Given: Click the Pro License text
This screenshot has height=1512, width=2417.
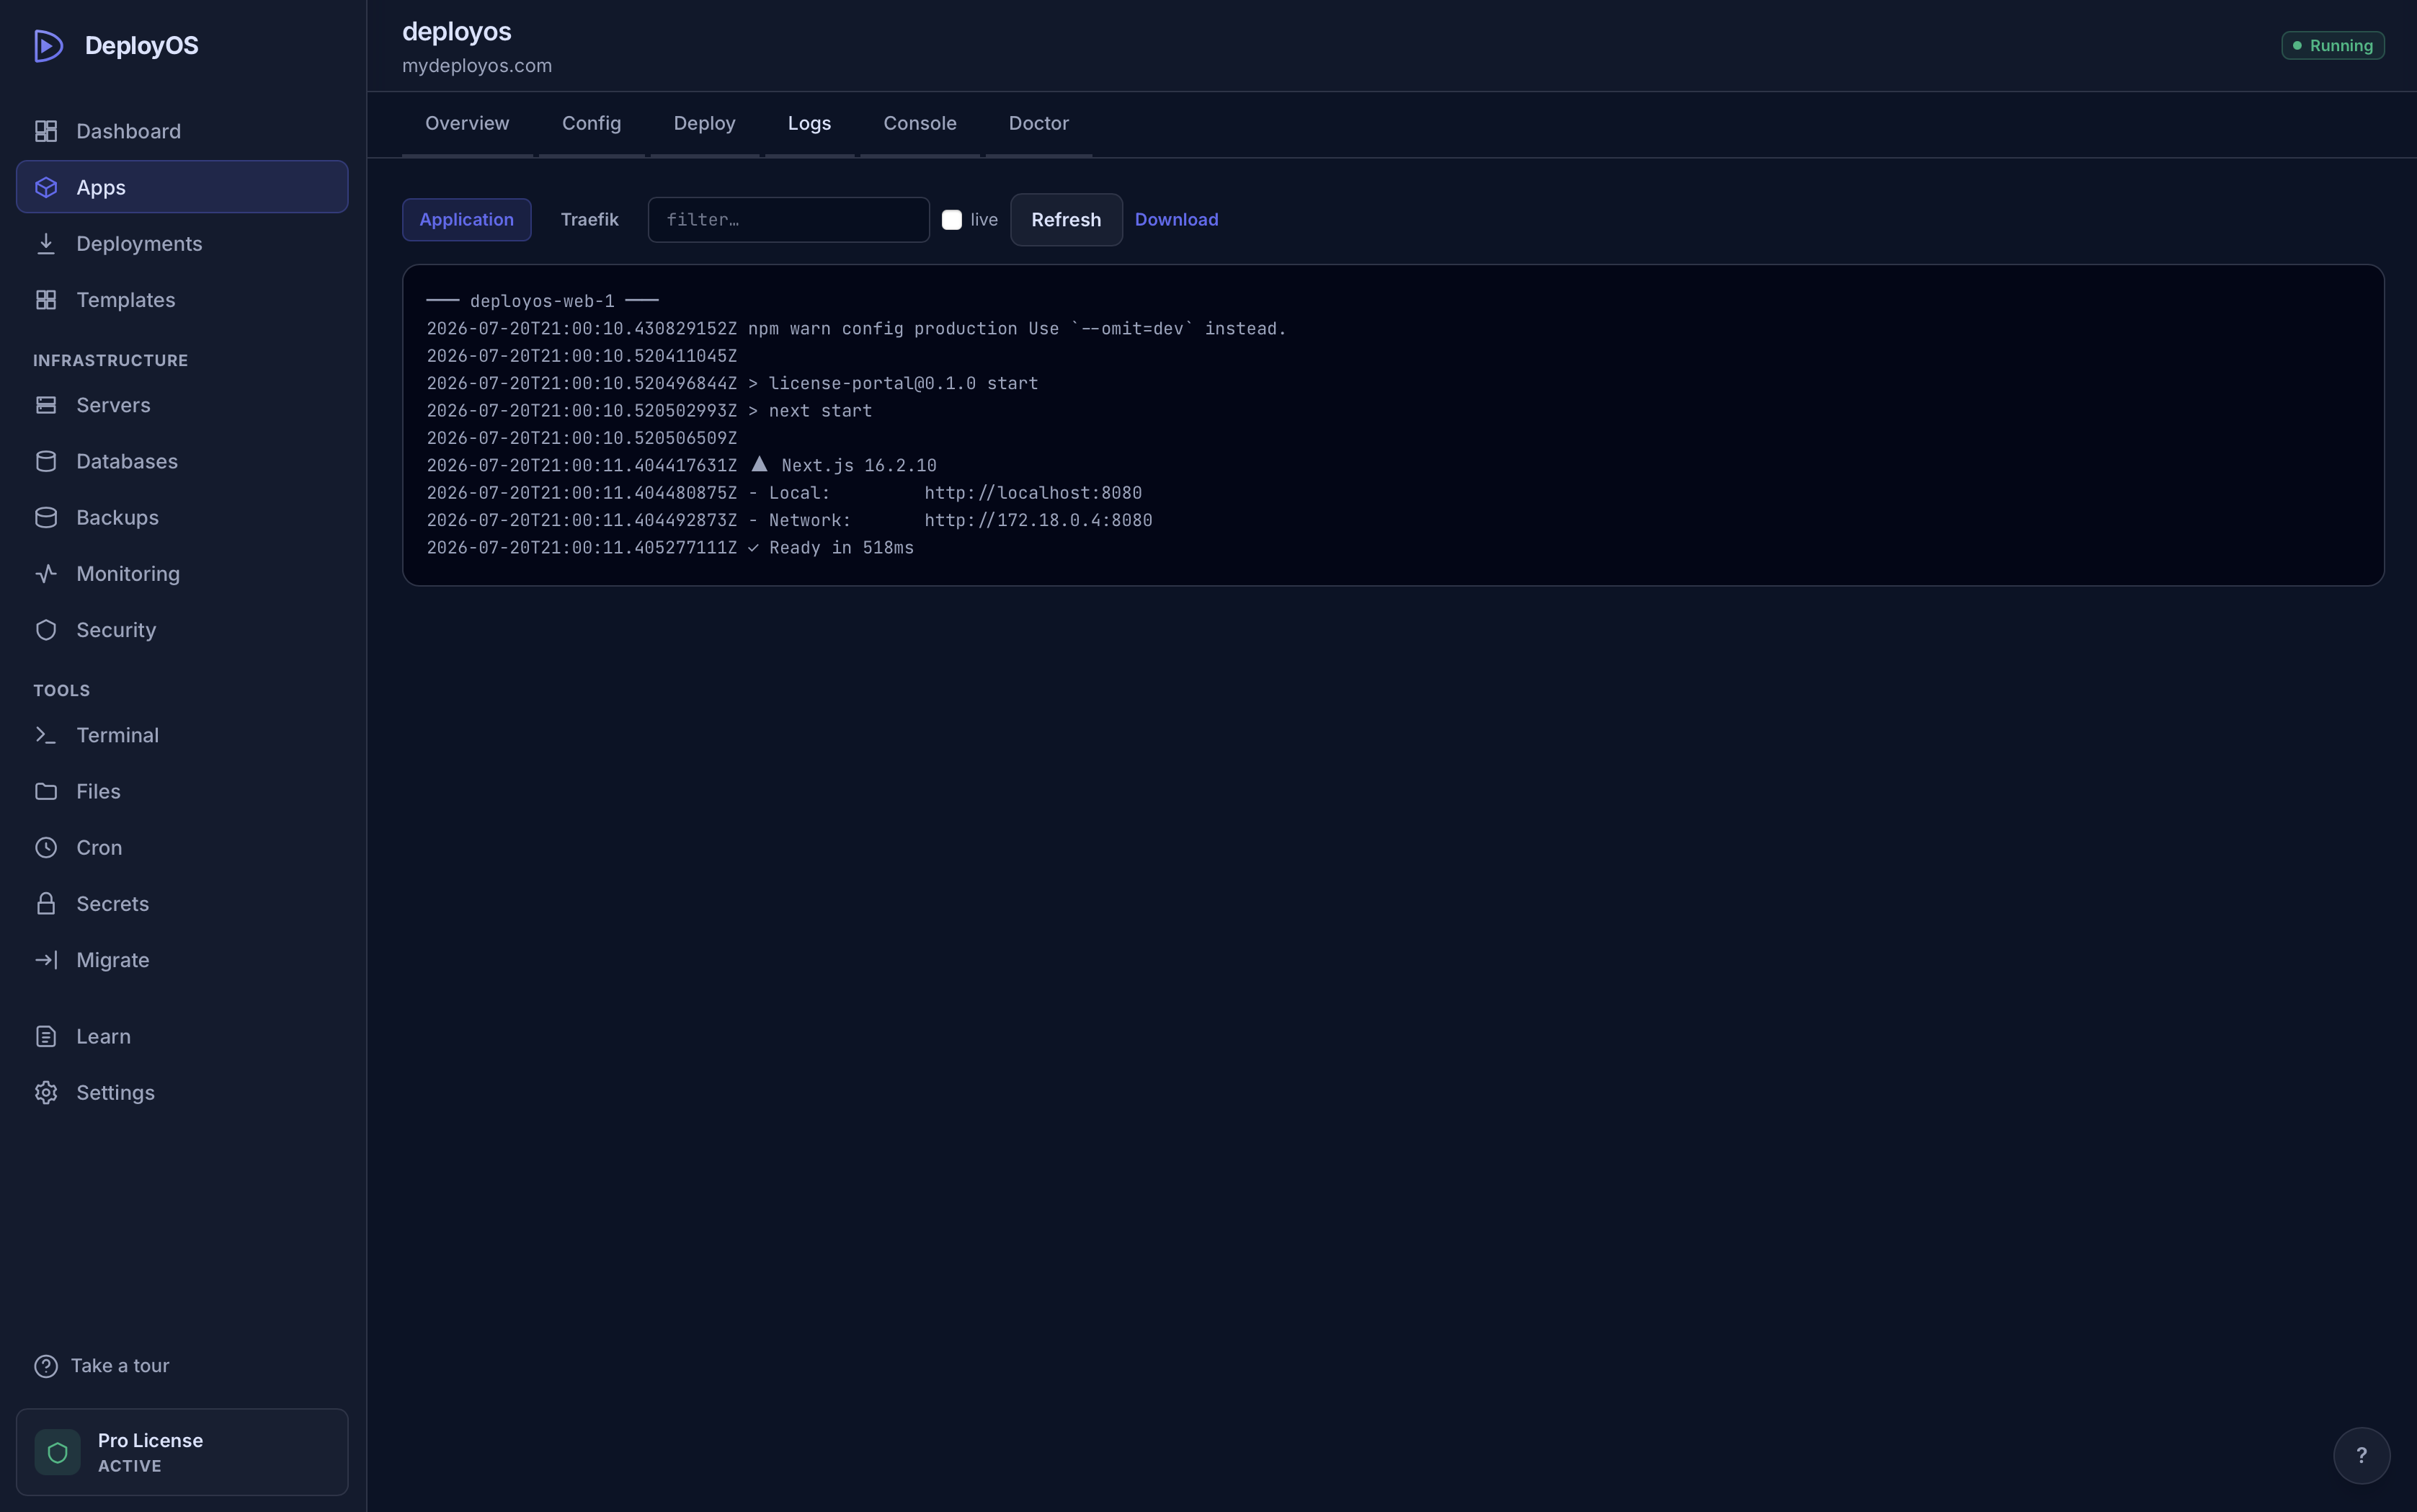Looking at the screenshot, I should pos(150,1440).
